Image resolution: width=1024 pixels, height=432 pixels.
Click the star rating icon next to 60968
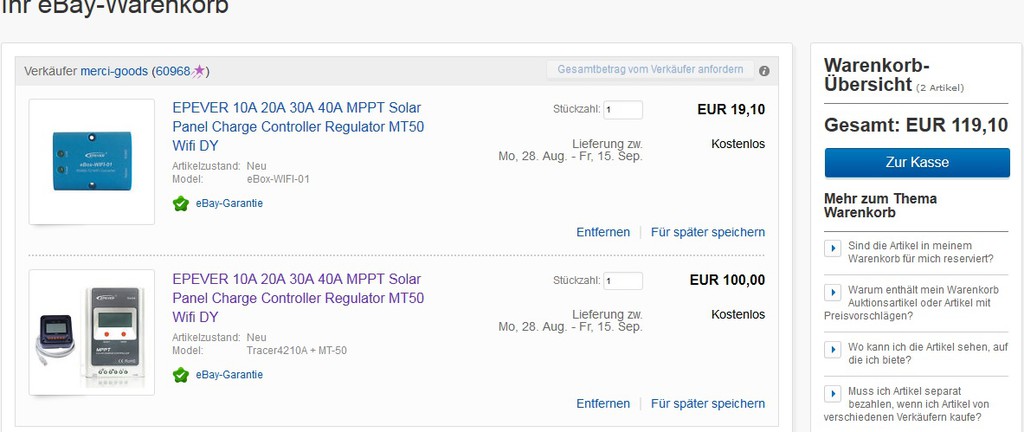199,71
